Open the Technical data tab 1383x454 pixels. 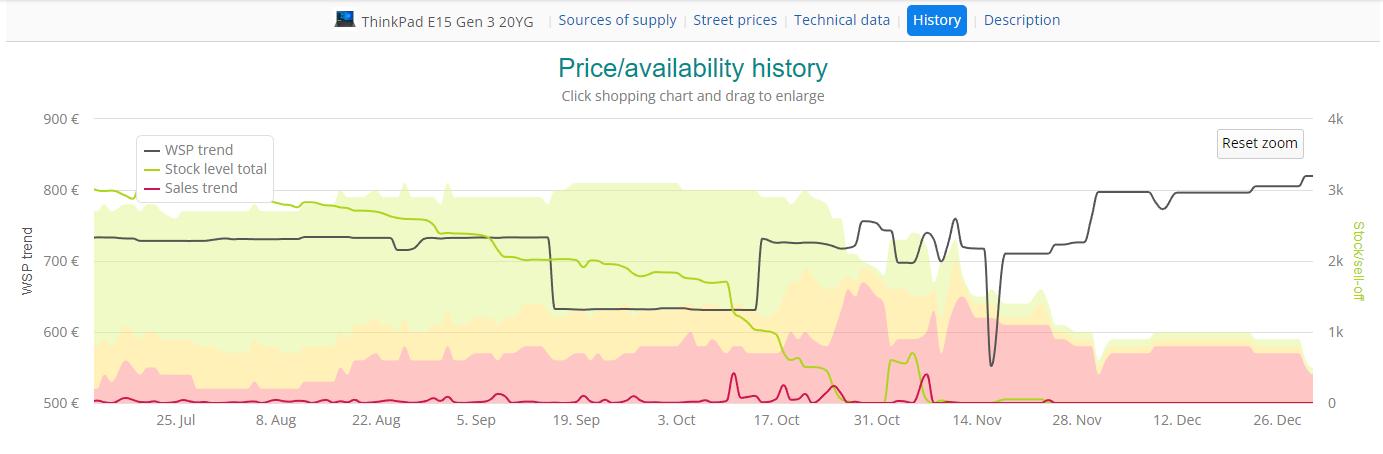click(842, 20)
